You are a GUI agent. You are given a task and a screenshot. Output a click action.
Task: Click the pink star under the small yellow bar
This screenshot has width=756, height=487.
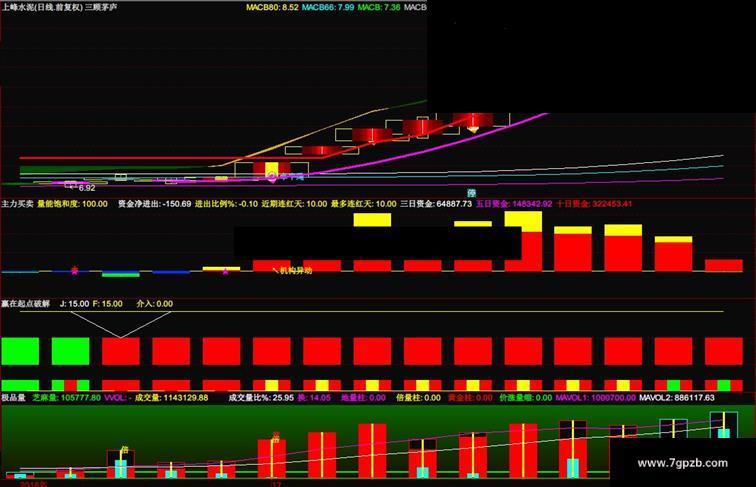click(225, 271)
